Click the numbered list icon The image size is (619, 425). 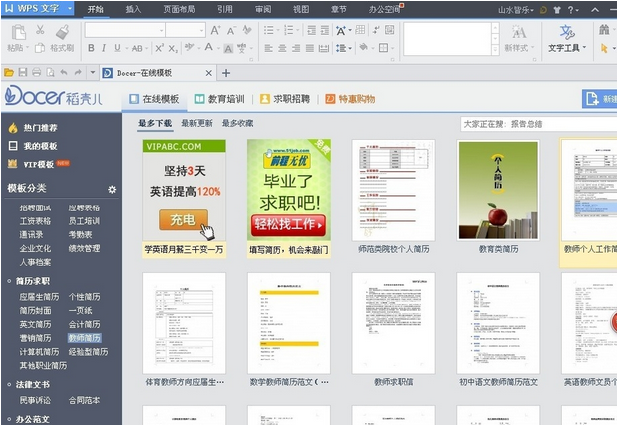[289, 30]
